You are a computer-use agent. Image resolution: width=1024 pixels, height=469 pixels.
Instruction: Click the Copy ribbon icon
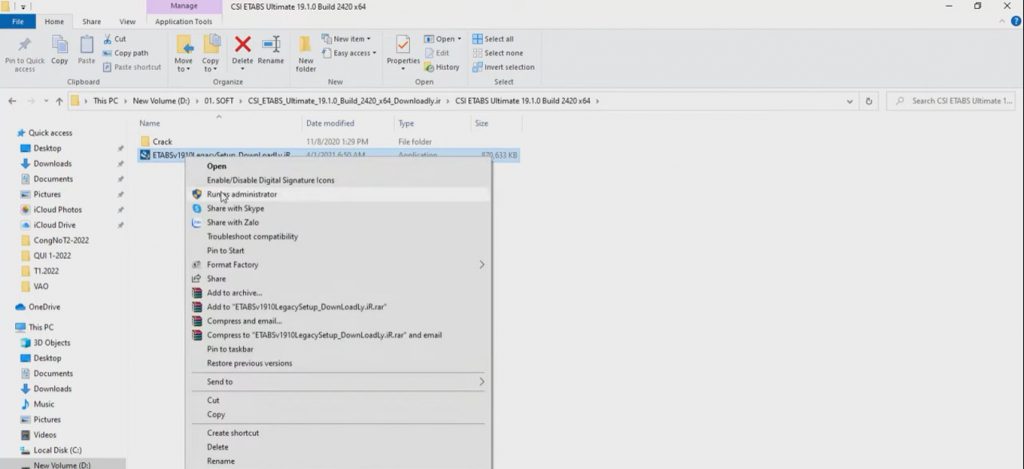tap(59, 45)
